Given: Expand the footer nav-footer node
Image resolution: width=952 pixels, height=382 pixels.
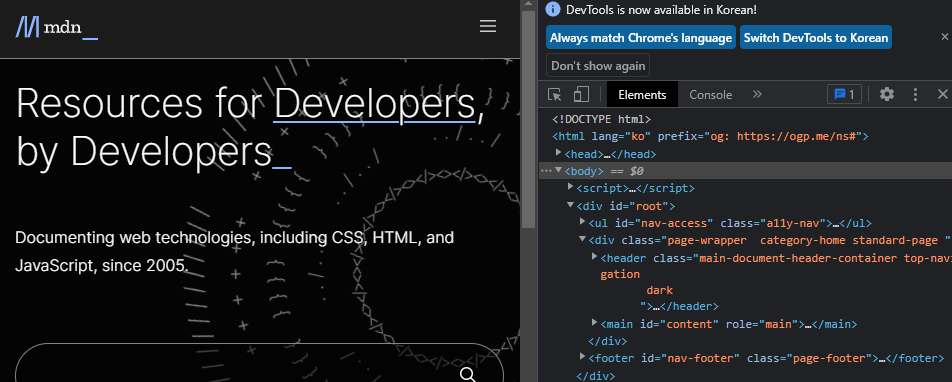Looking at the screenshot, I should pos(583,357).
